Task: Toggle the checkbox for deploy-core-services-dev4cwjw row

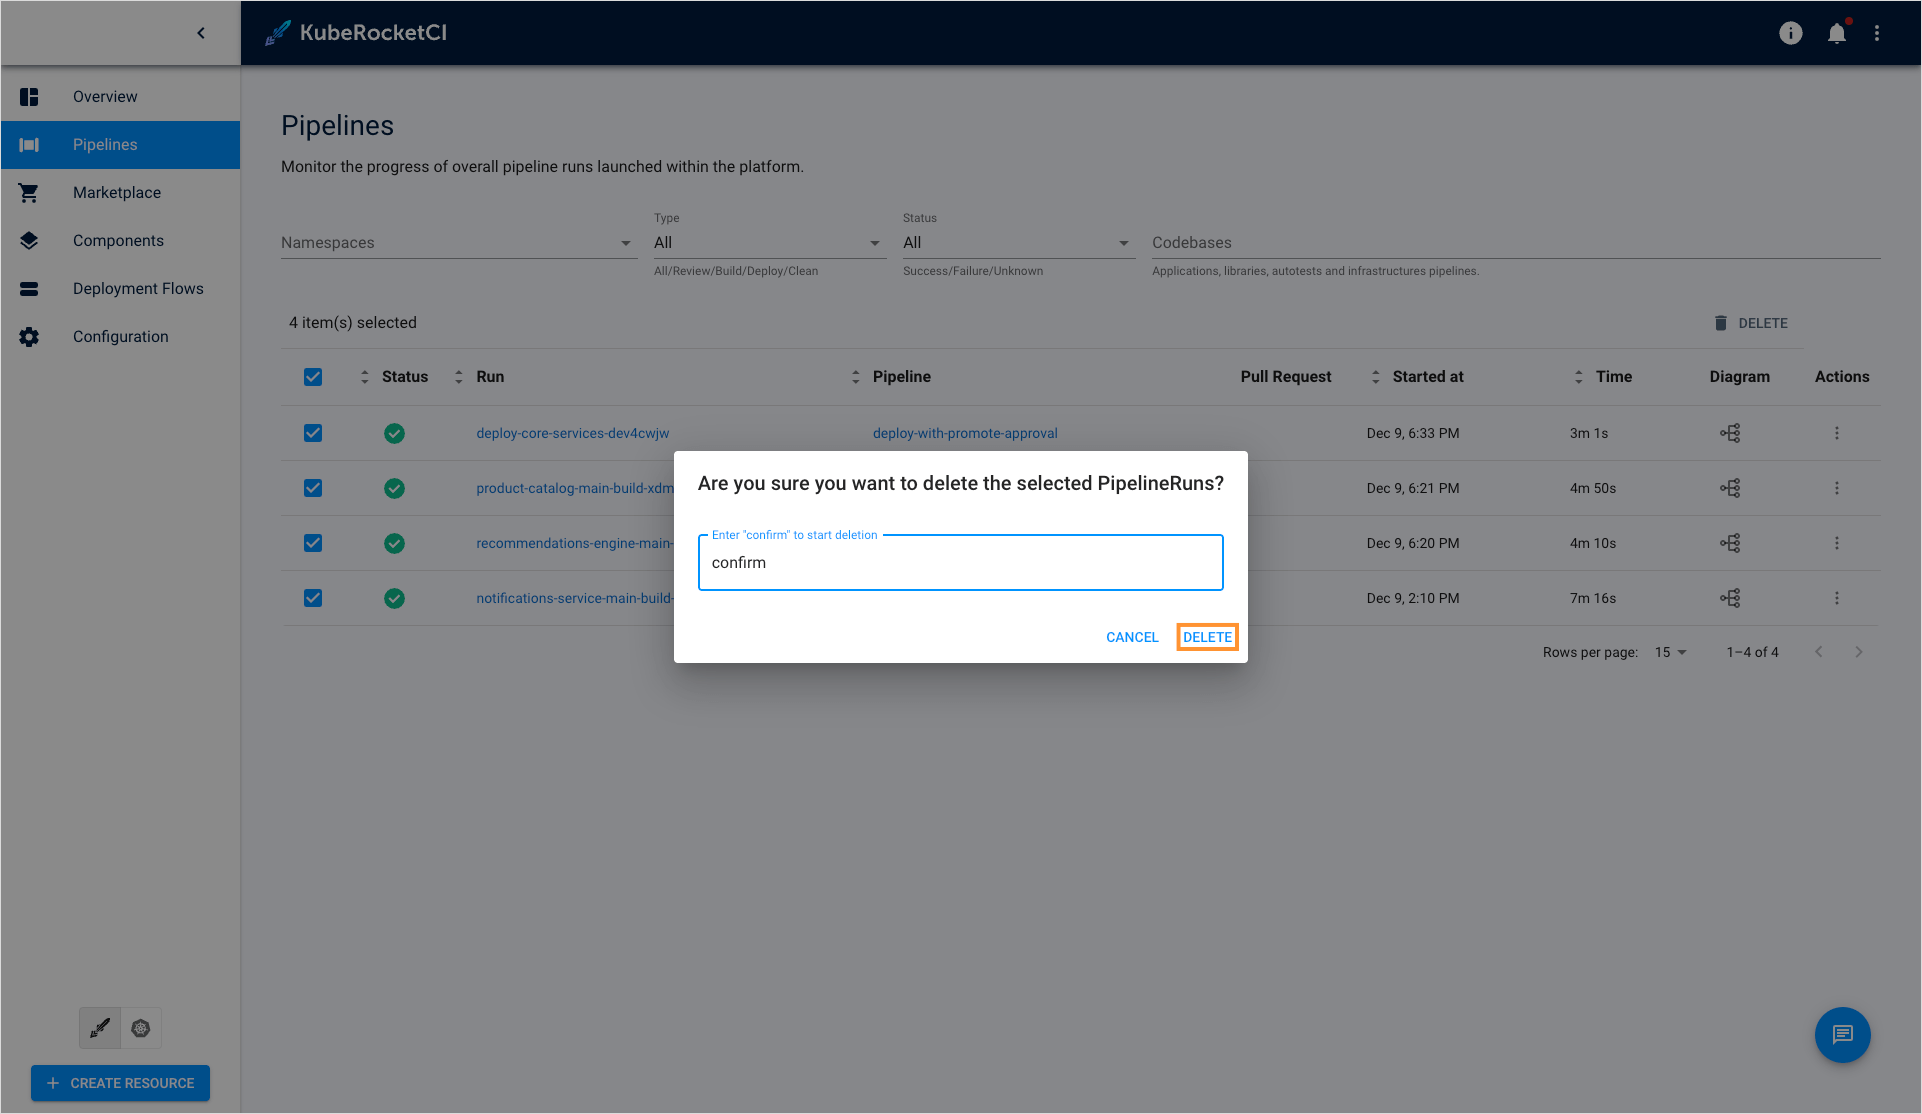Action: [x=311, y=432]
